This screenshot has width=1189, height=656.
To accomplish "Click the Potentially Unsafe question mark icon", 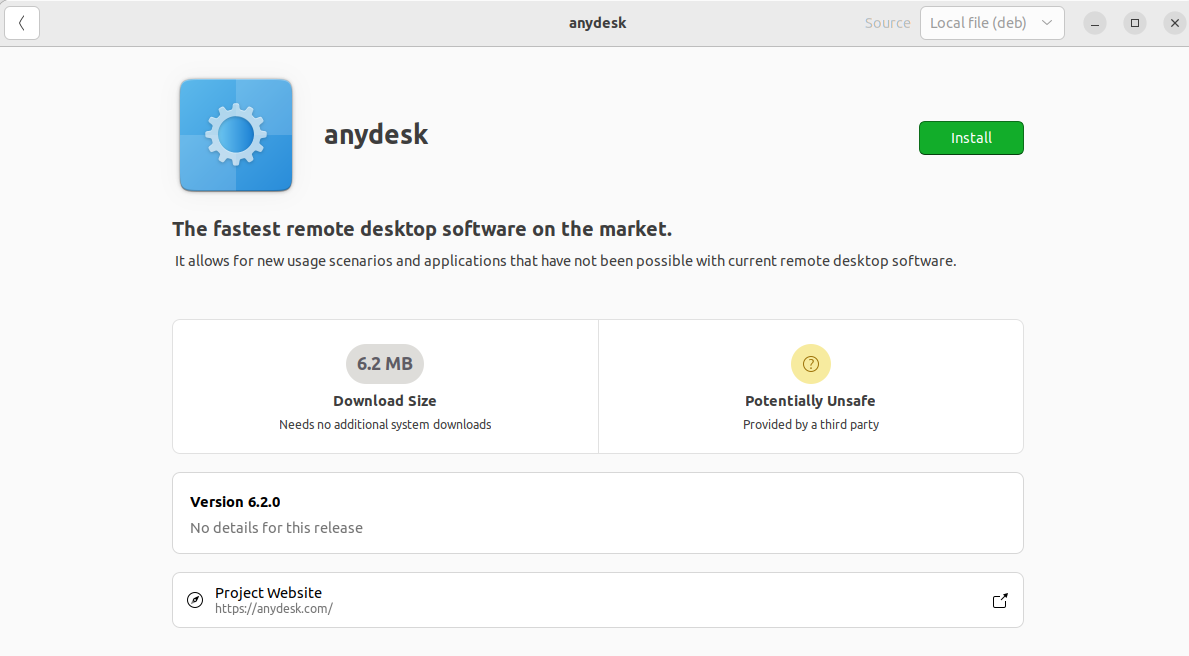I will (x=810, y=364).
